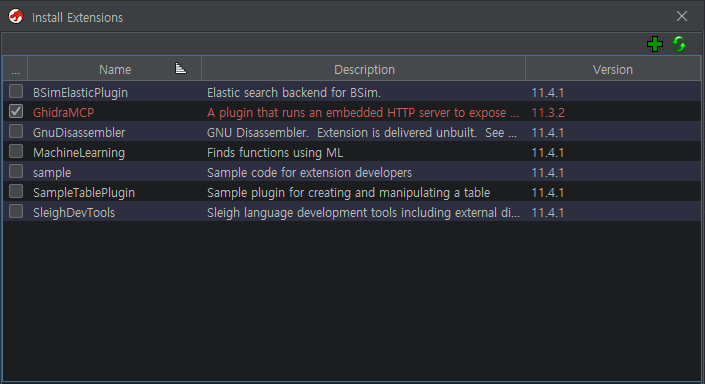Viewport: 705px width, 384px height.
Task: Click the 11.4.1 version of GnuDisassembler
Action: (x=548, y=132)
